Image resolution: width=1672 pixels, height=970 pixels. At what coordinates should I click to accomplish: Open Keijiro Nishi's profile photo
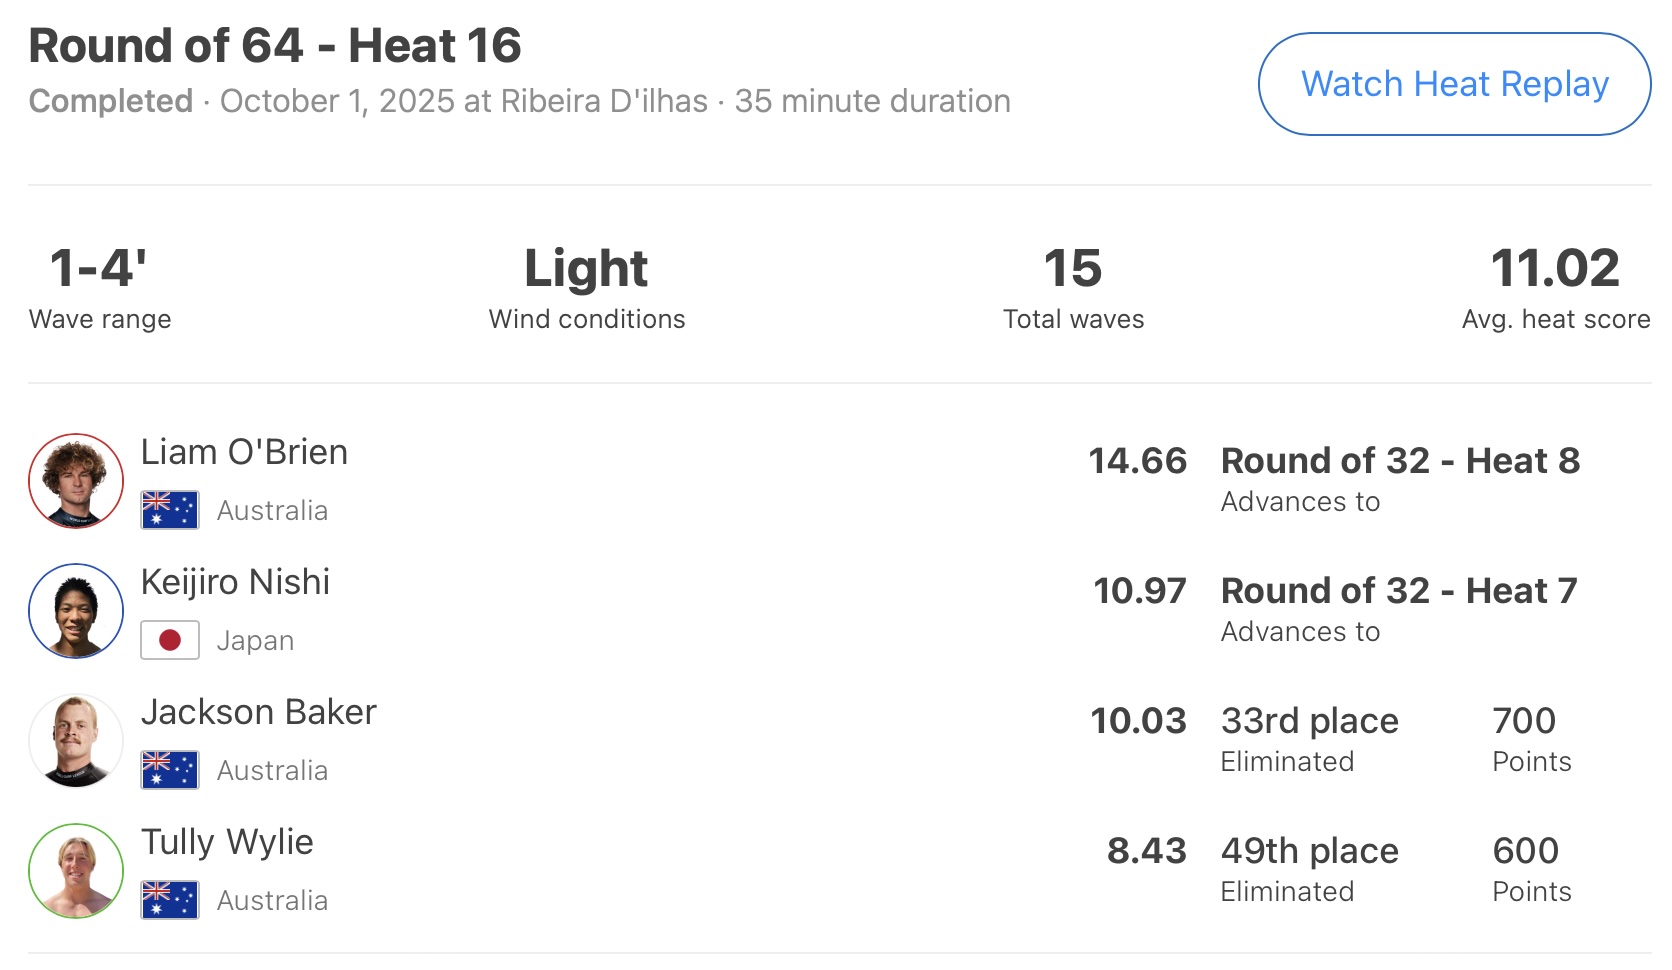tap(76, 611)
